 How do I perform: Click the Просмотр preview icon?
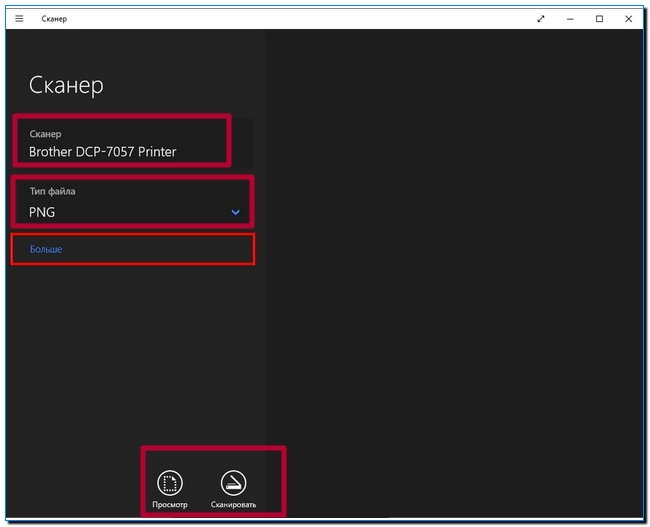coord(171,482)
